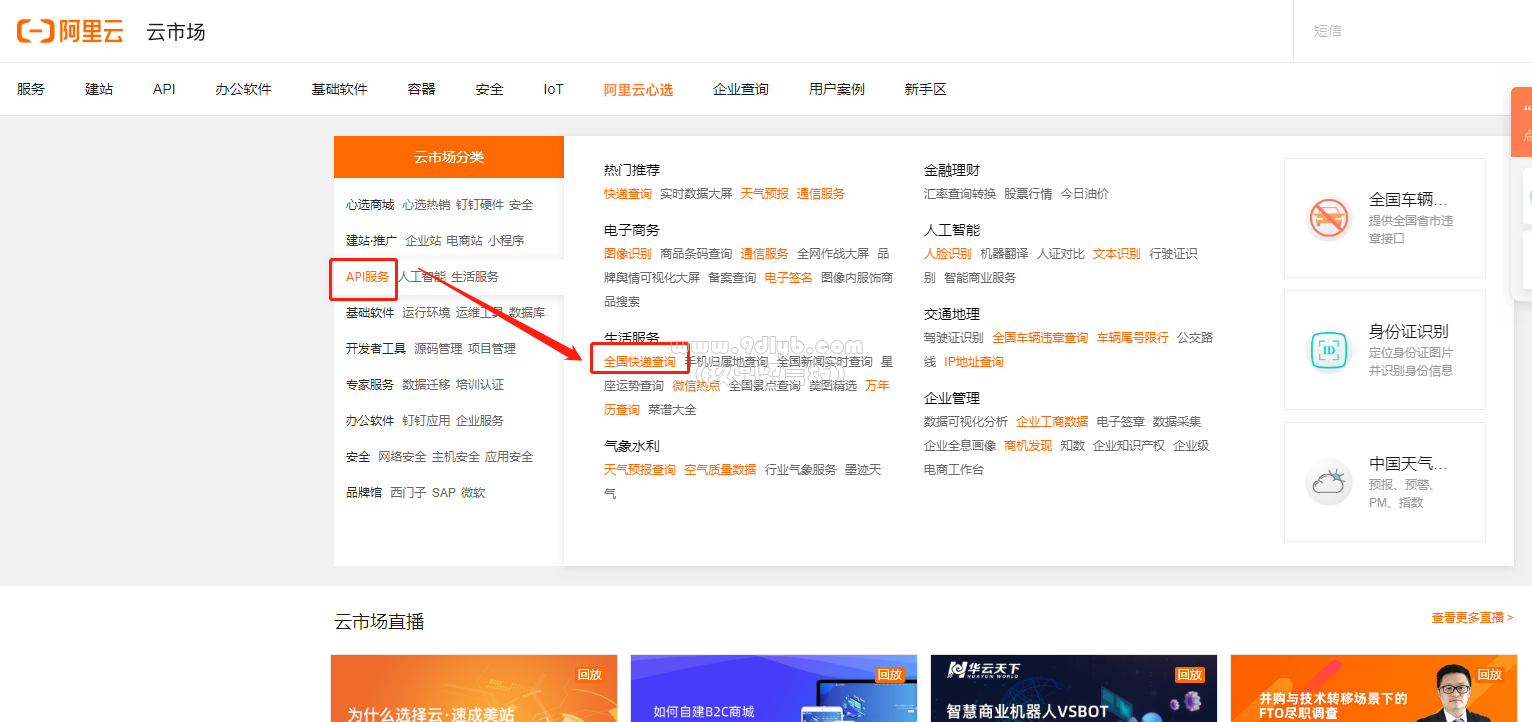1532x722 pixels.
Task: Open the 办公软件 nav item
Action: click(x=243, y=89)
